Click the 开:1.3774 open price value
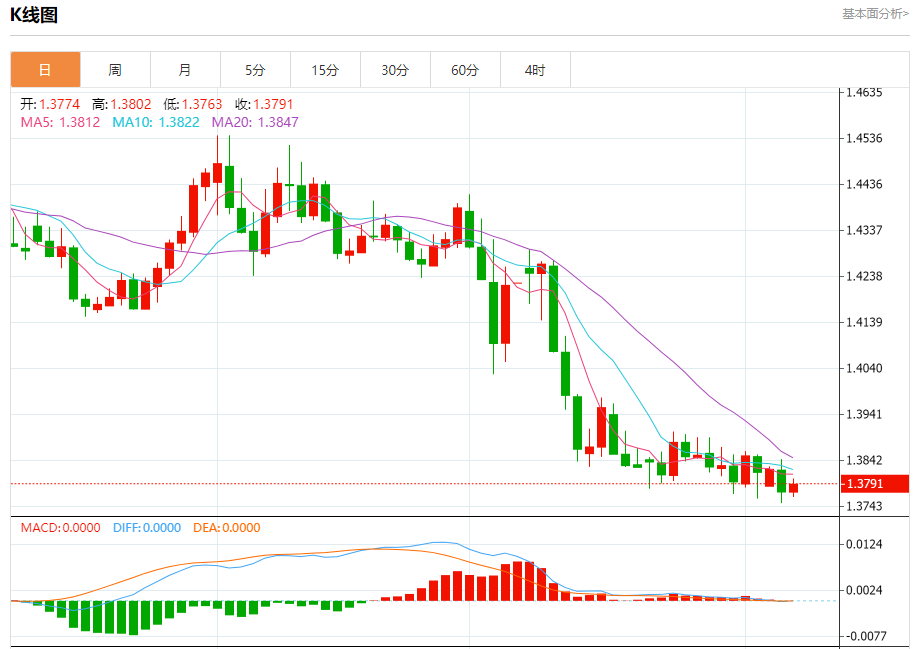 (50, 104)
